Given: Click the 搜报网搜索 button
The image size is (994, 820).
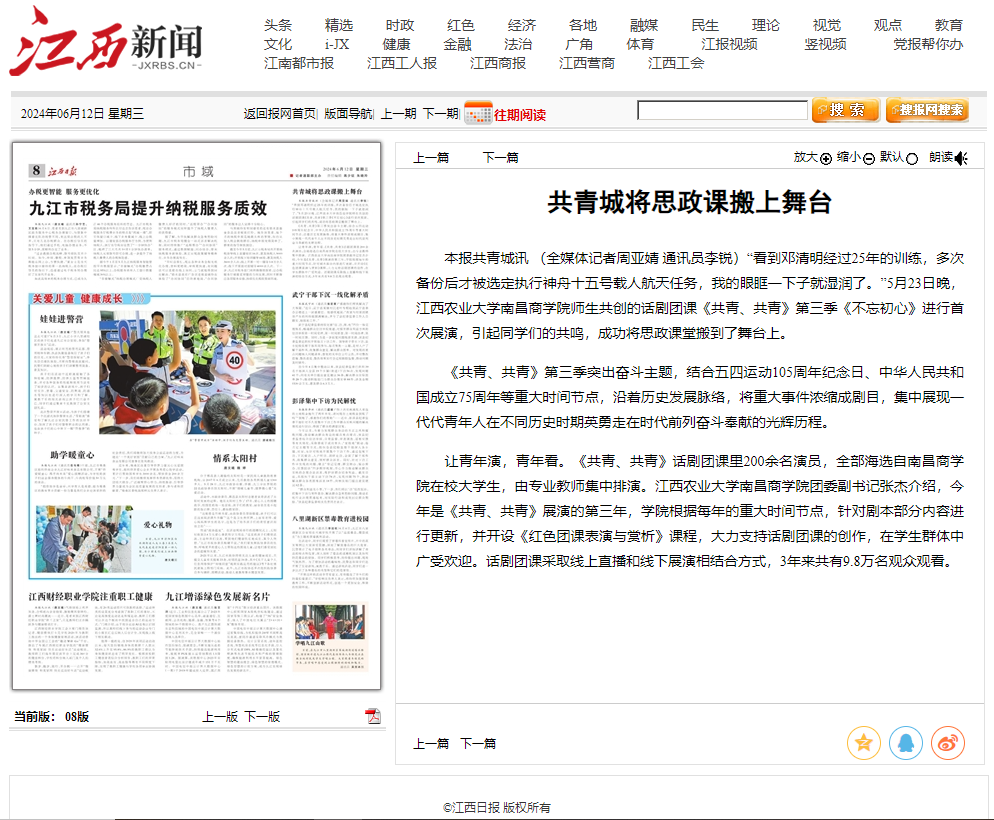Looking at the screenshot, I should click(x=926, y=110).
